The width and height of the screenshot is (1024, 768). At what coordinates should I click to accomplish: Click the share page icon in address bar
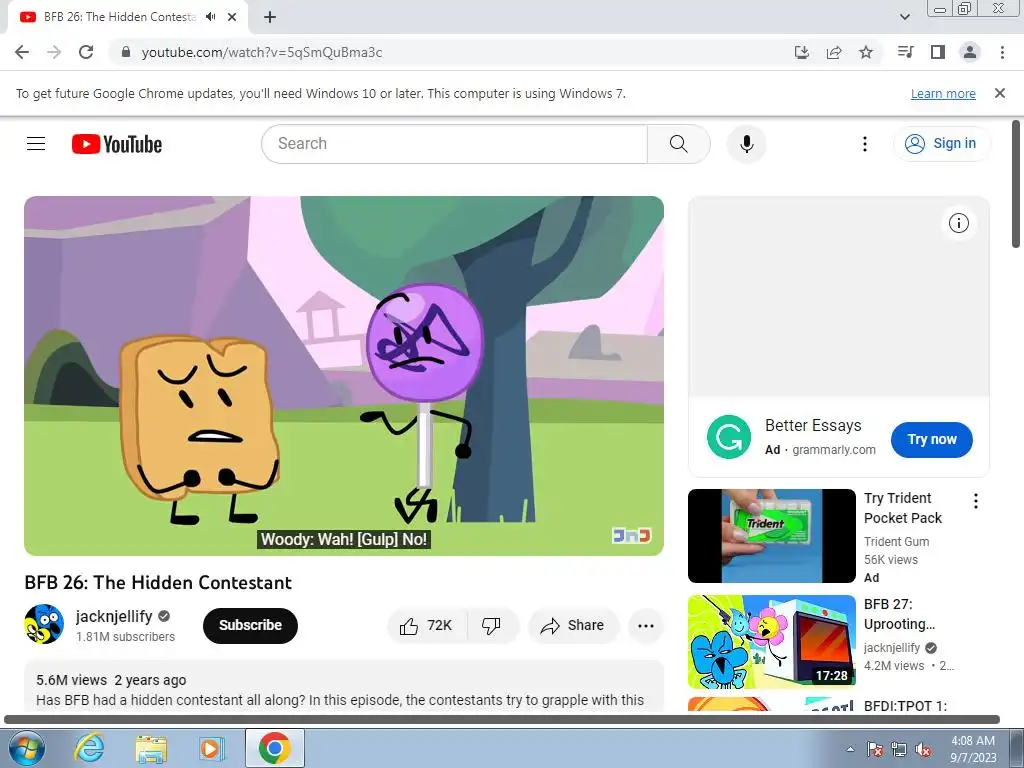pyautogui.click(x=834, y=52)
